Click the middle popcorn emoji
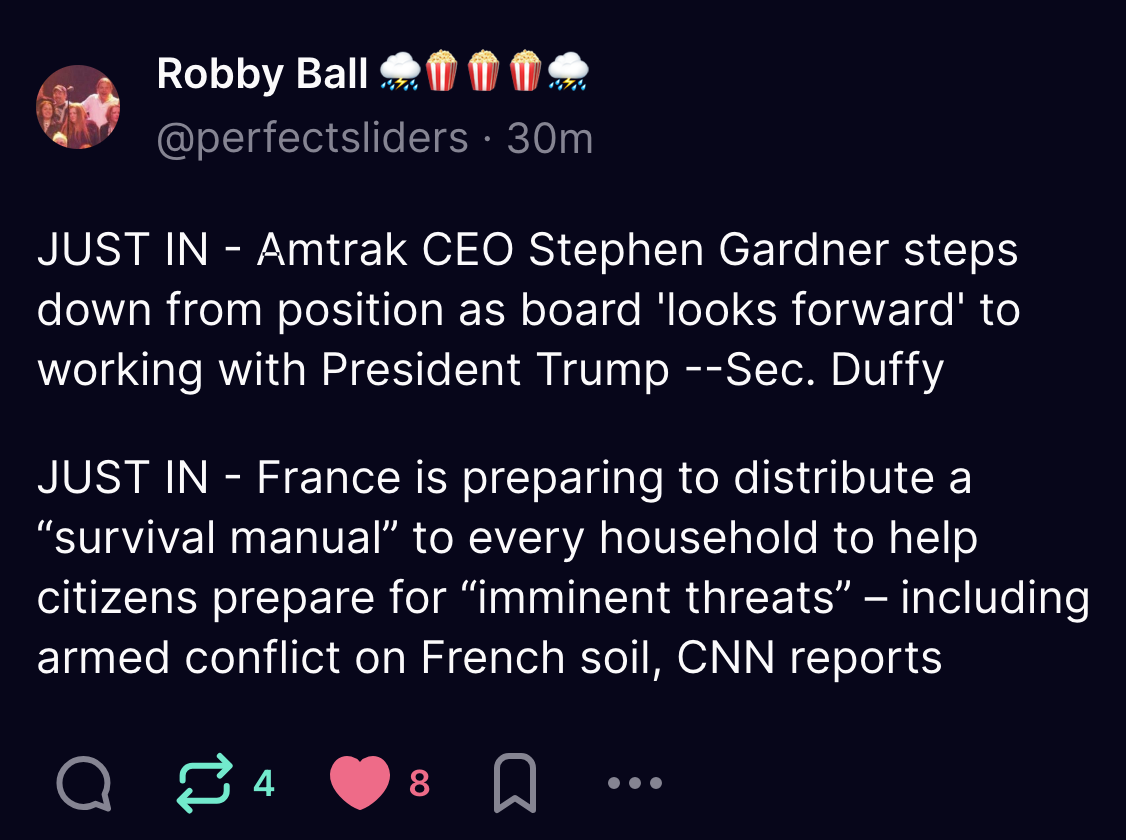Screen dimensions: 1126x840 click(x=484, y=73)
